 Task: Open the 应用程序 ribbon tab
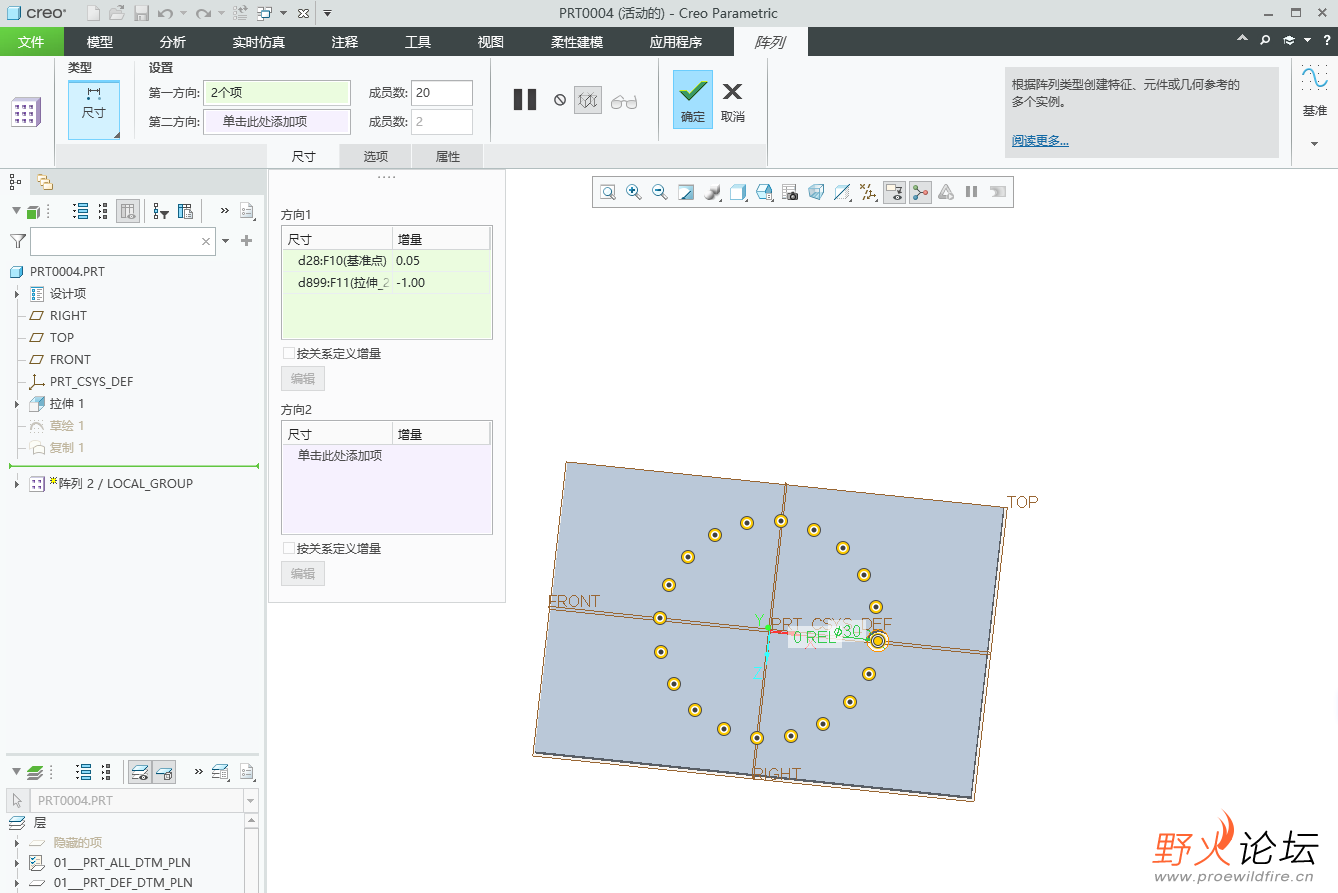[676, 42]
